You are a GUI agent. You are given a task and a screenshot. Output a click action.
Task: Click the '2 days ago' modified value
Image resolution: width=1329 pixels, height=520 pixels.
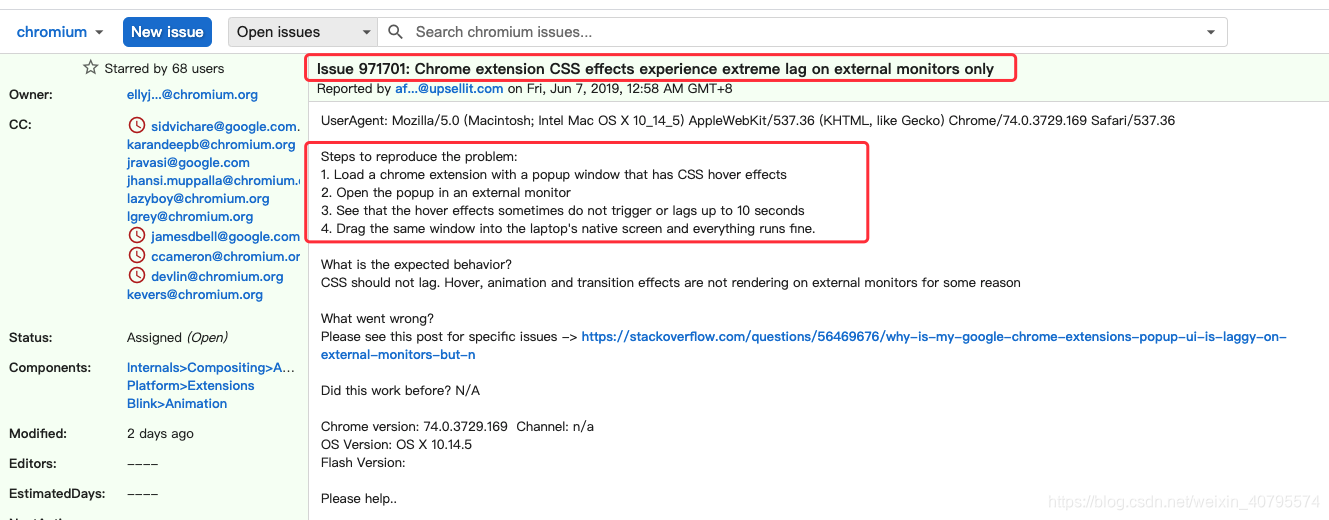(x=160, y=433)
